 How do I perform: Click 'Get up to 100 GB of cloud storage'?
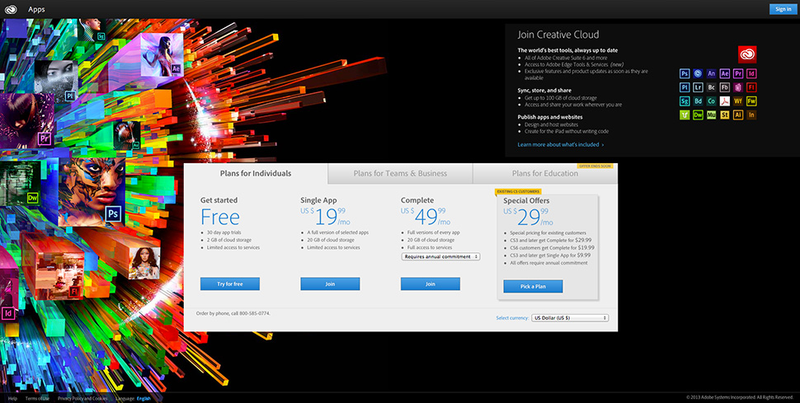click(561, 98)
